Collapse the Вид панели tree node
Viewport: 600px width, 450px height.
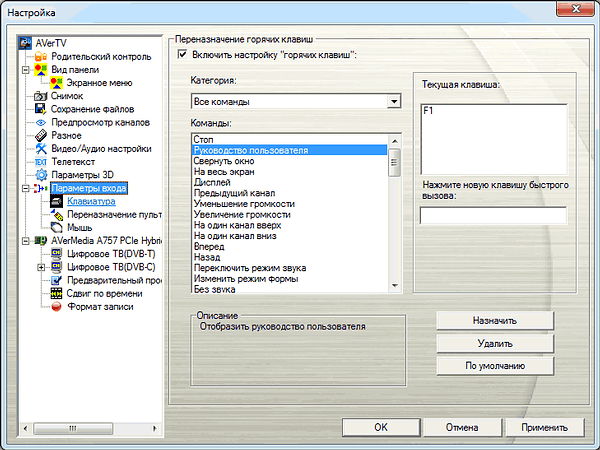coord(25,70)
